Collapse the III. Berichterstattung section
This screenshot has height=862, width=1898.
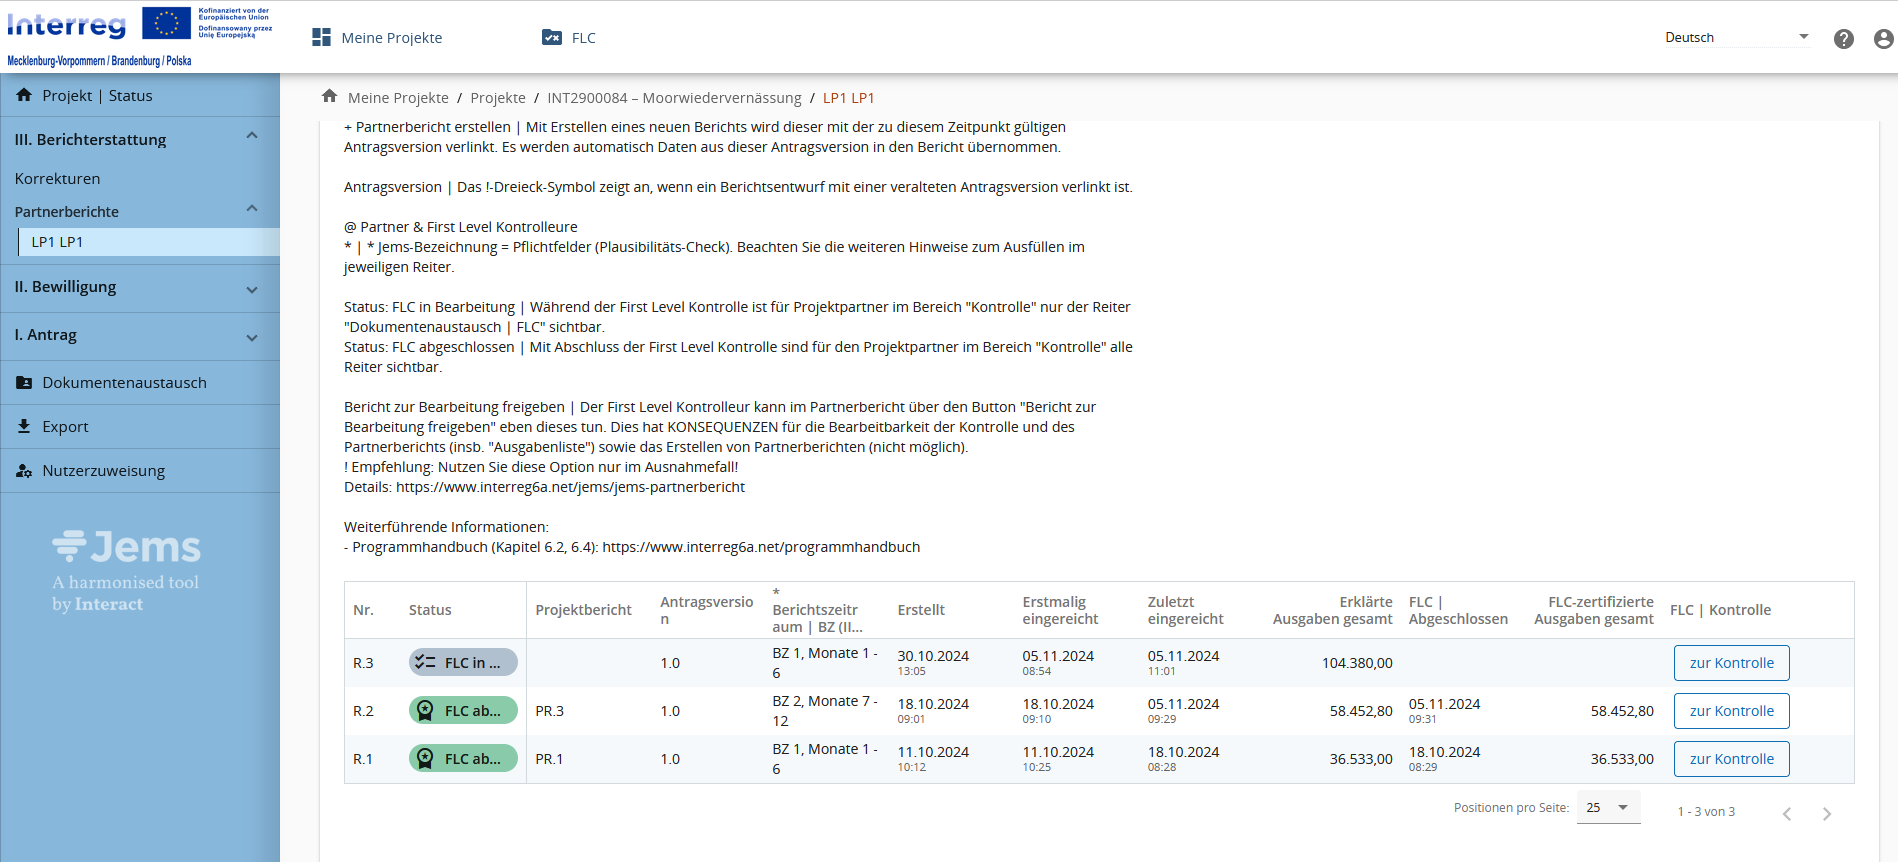[x=252, y=136]
